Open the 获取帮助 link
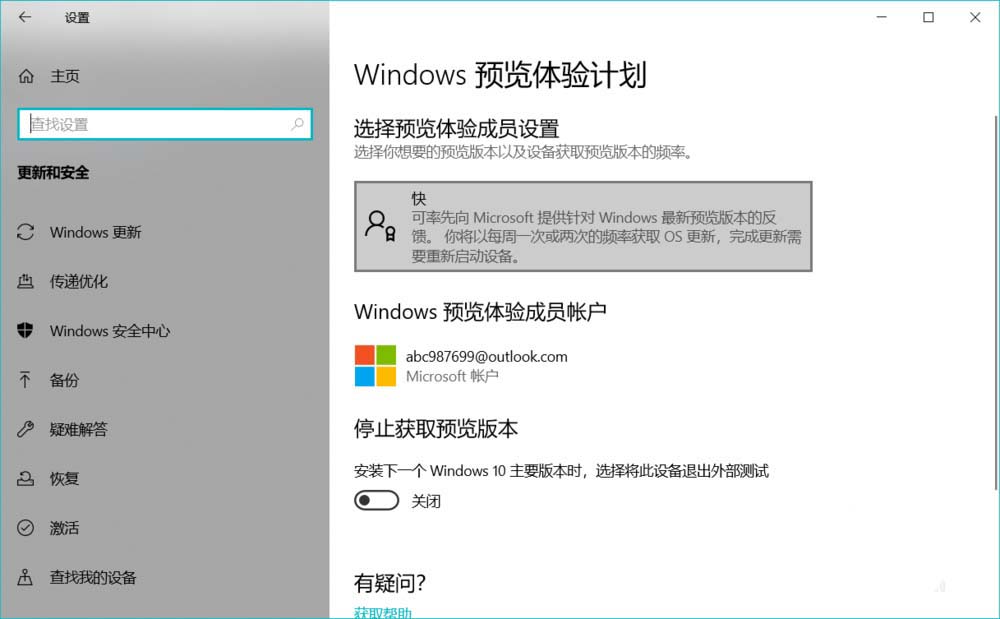This screenshot has width=1000, height=619. [383, 613]
